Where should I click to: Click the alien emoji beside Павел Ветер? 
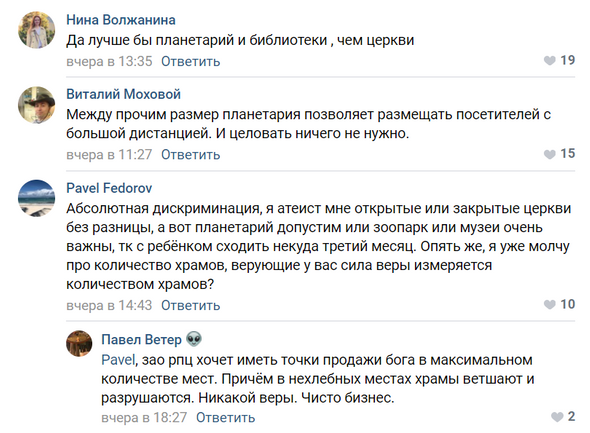pos(194,339)
